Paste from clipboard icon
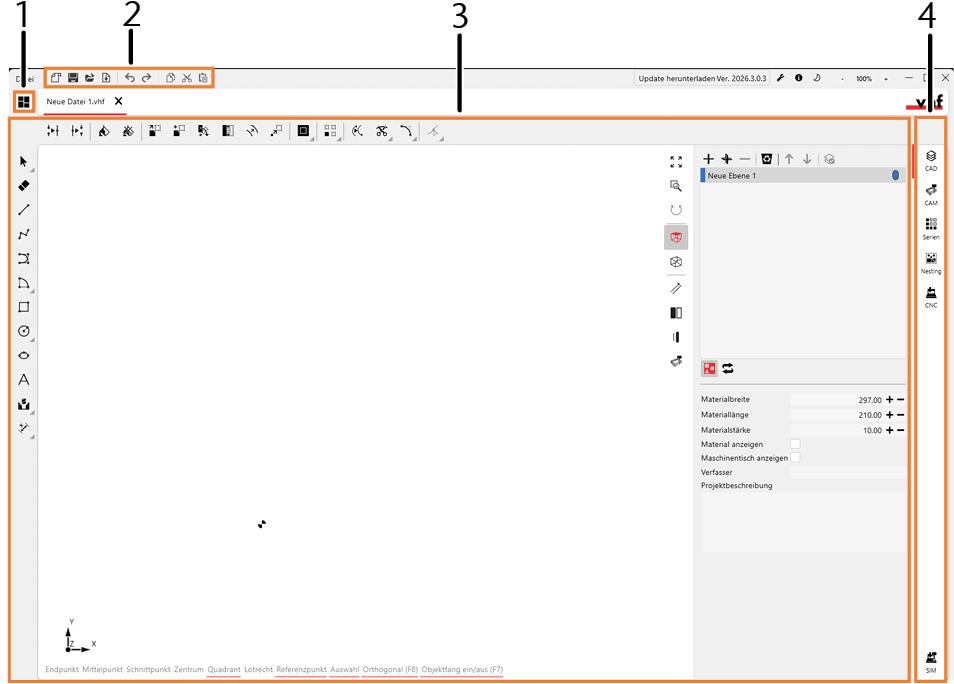954x684 pixels. (203, 78)
